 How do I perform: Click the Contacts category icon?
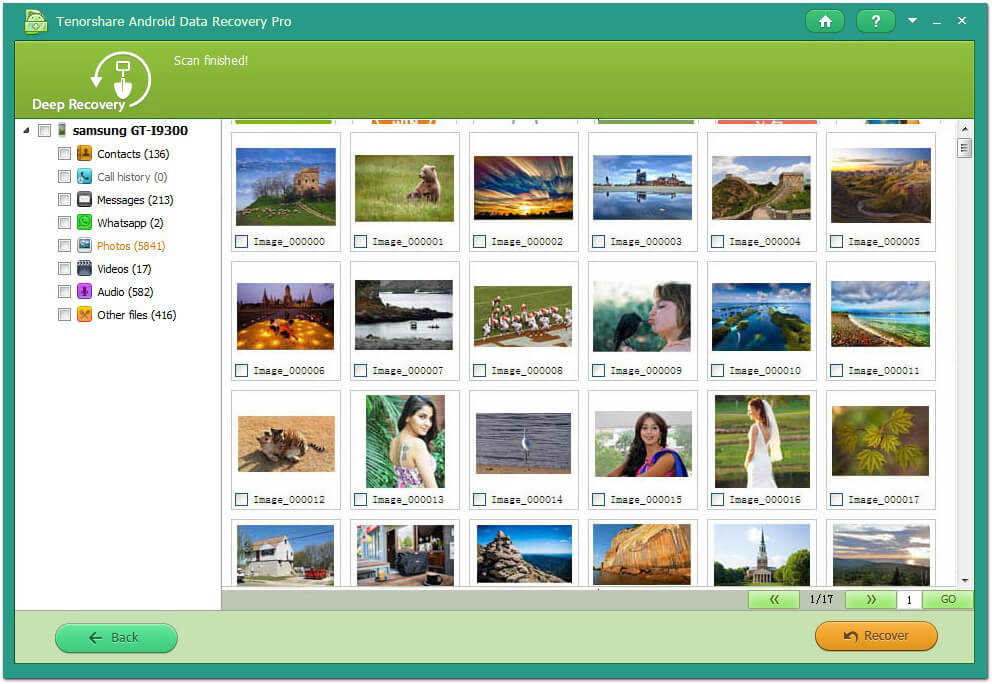coord(84,154)
